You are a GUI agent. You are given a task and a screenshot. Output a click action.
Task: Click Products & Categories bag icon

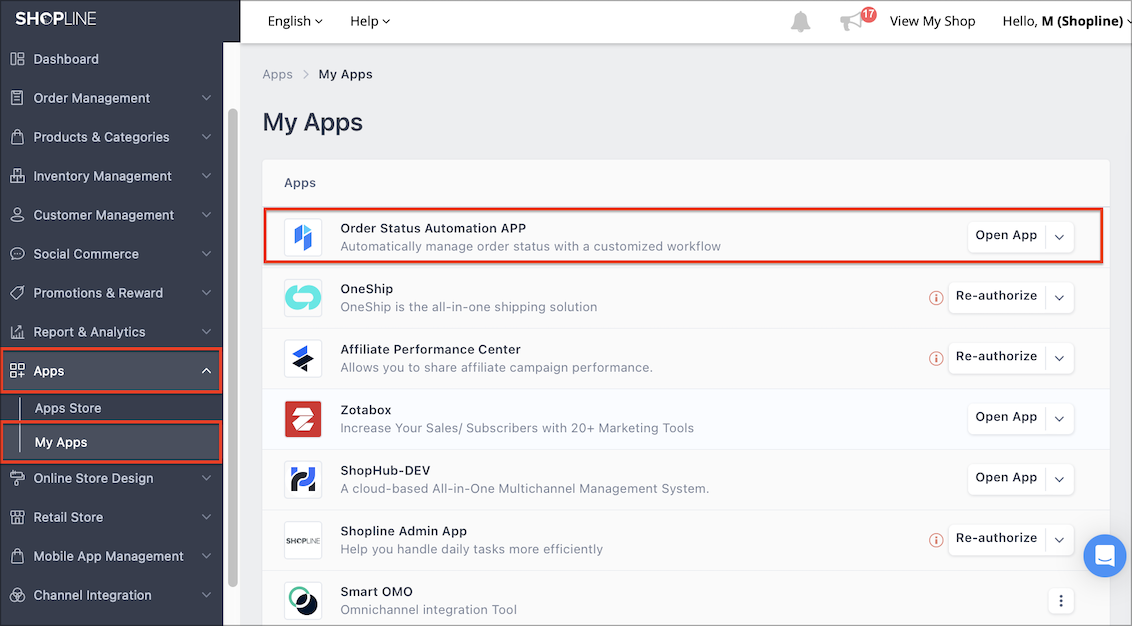pyautogui.click(x=17, y=137)
